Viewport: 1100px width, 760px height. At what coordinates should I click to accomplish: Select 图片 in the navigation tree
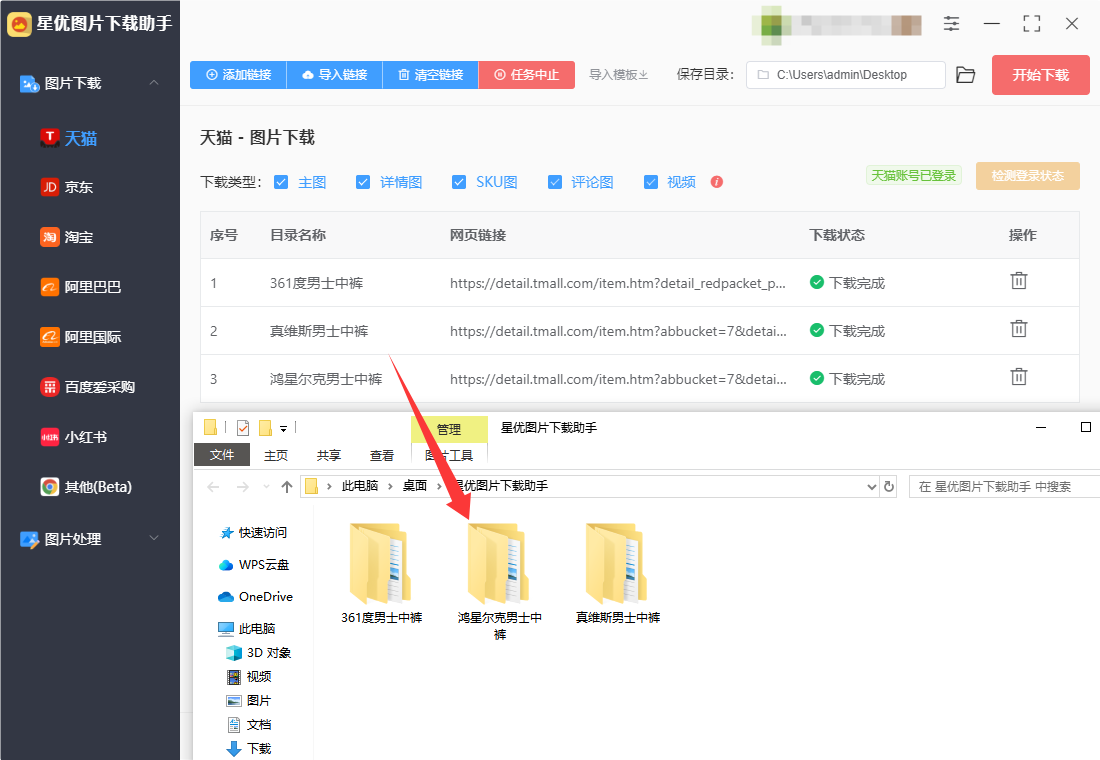(248, 700)
